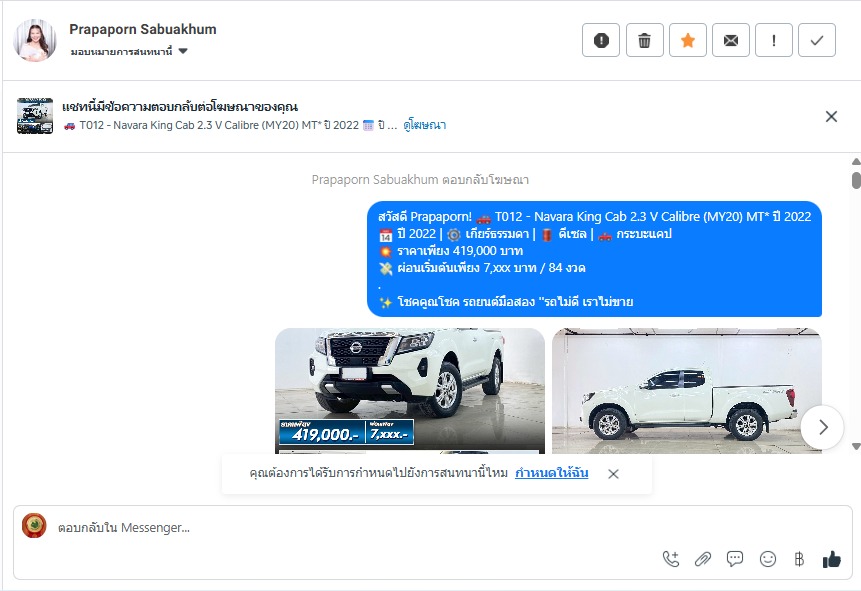Open the assign conversation dropdown arrow
This screenshot has width=861, height=591.
pyautogui.click(x=183, y=51)
